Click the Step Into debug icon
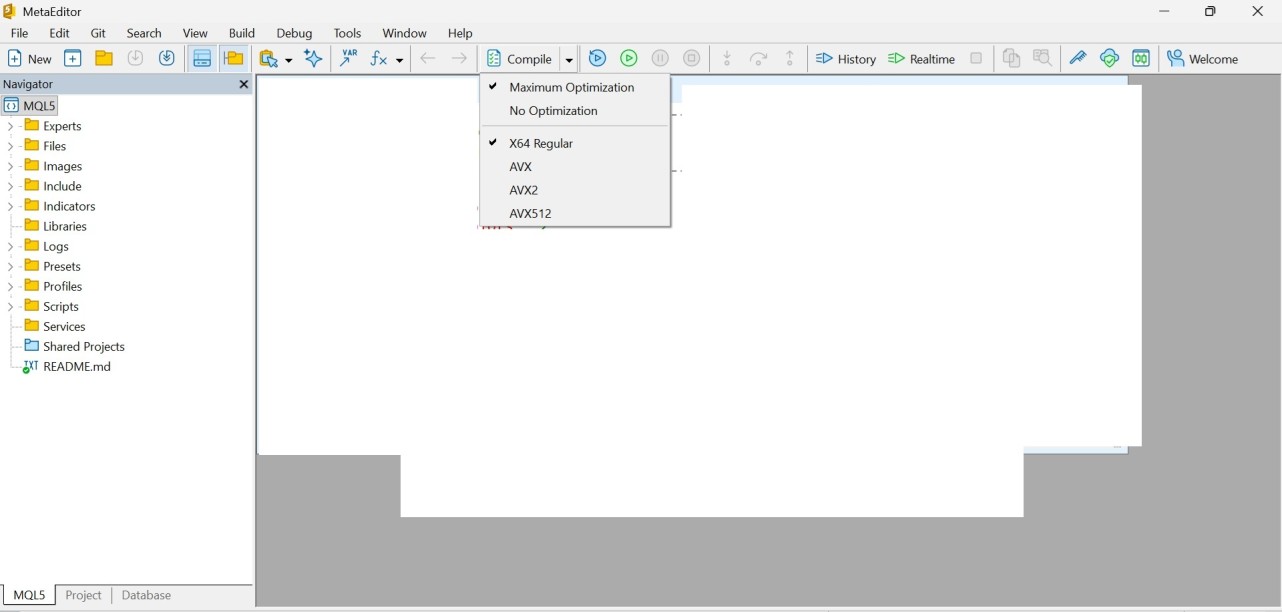Viewport: 1282px width, 612px height. point(728,59)
